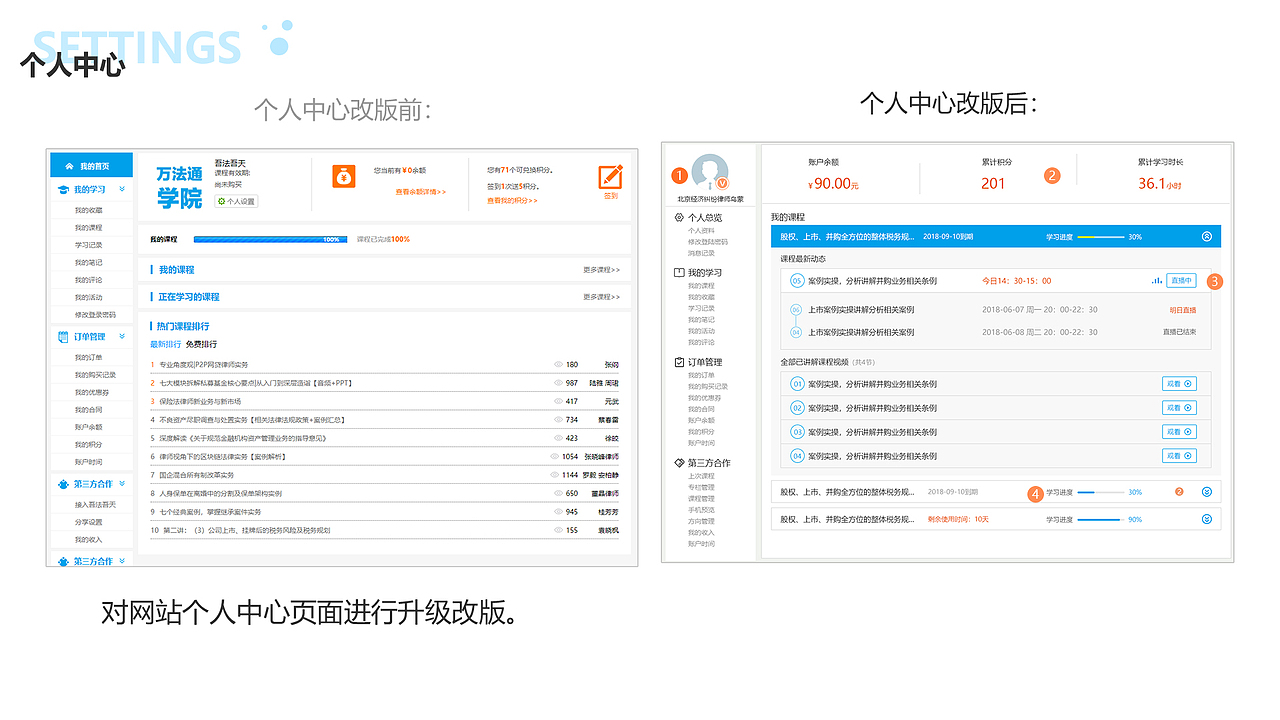Open ranked course 国企混合所有制改革实务
Screen dimensions: 1280x720
click(196, 475)
